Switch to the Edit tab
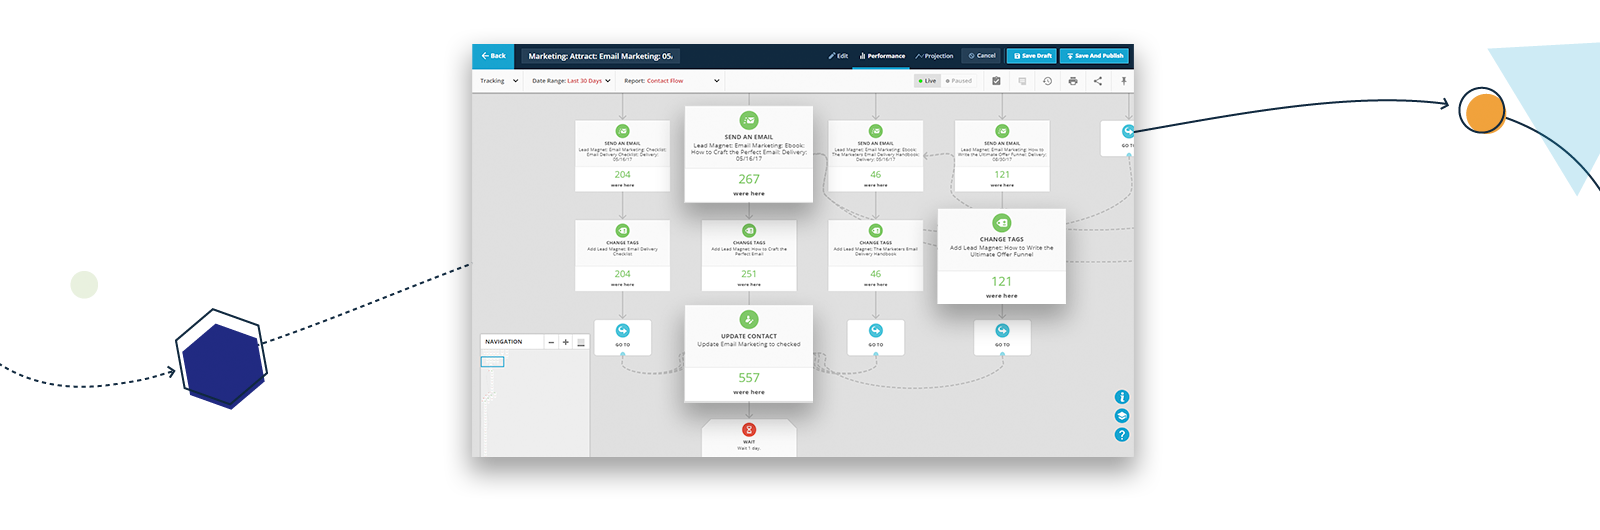The width and height of the screenshot is (1600, 530). point(838,56)
